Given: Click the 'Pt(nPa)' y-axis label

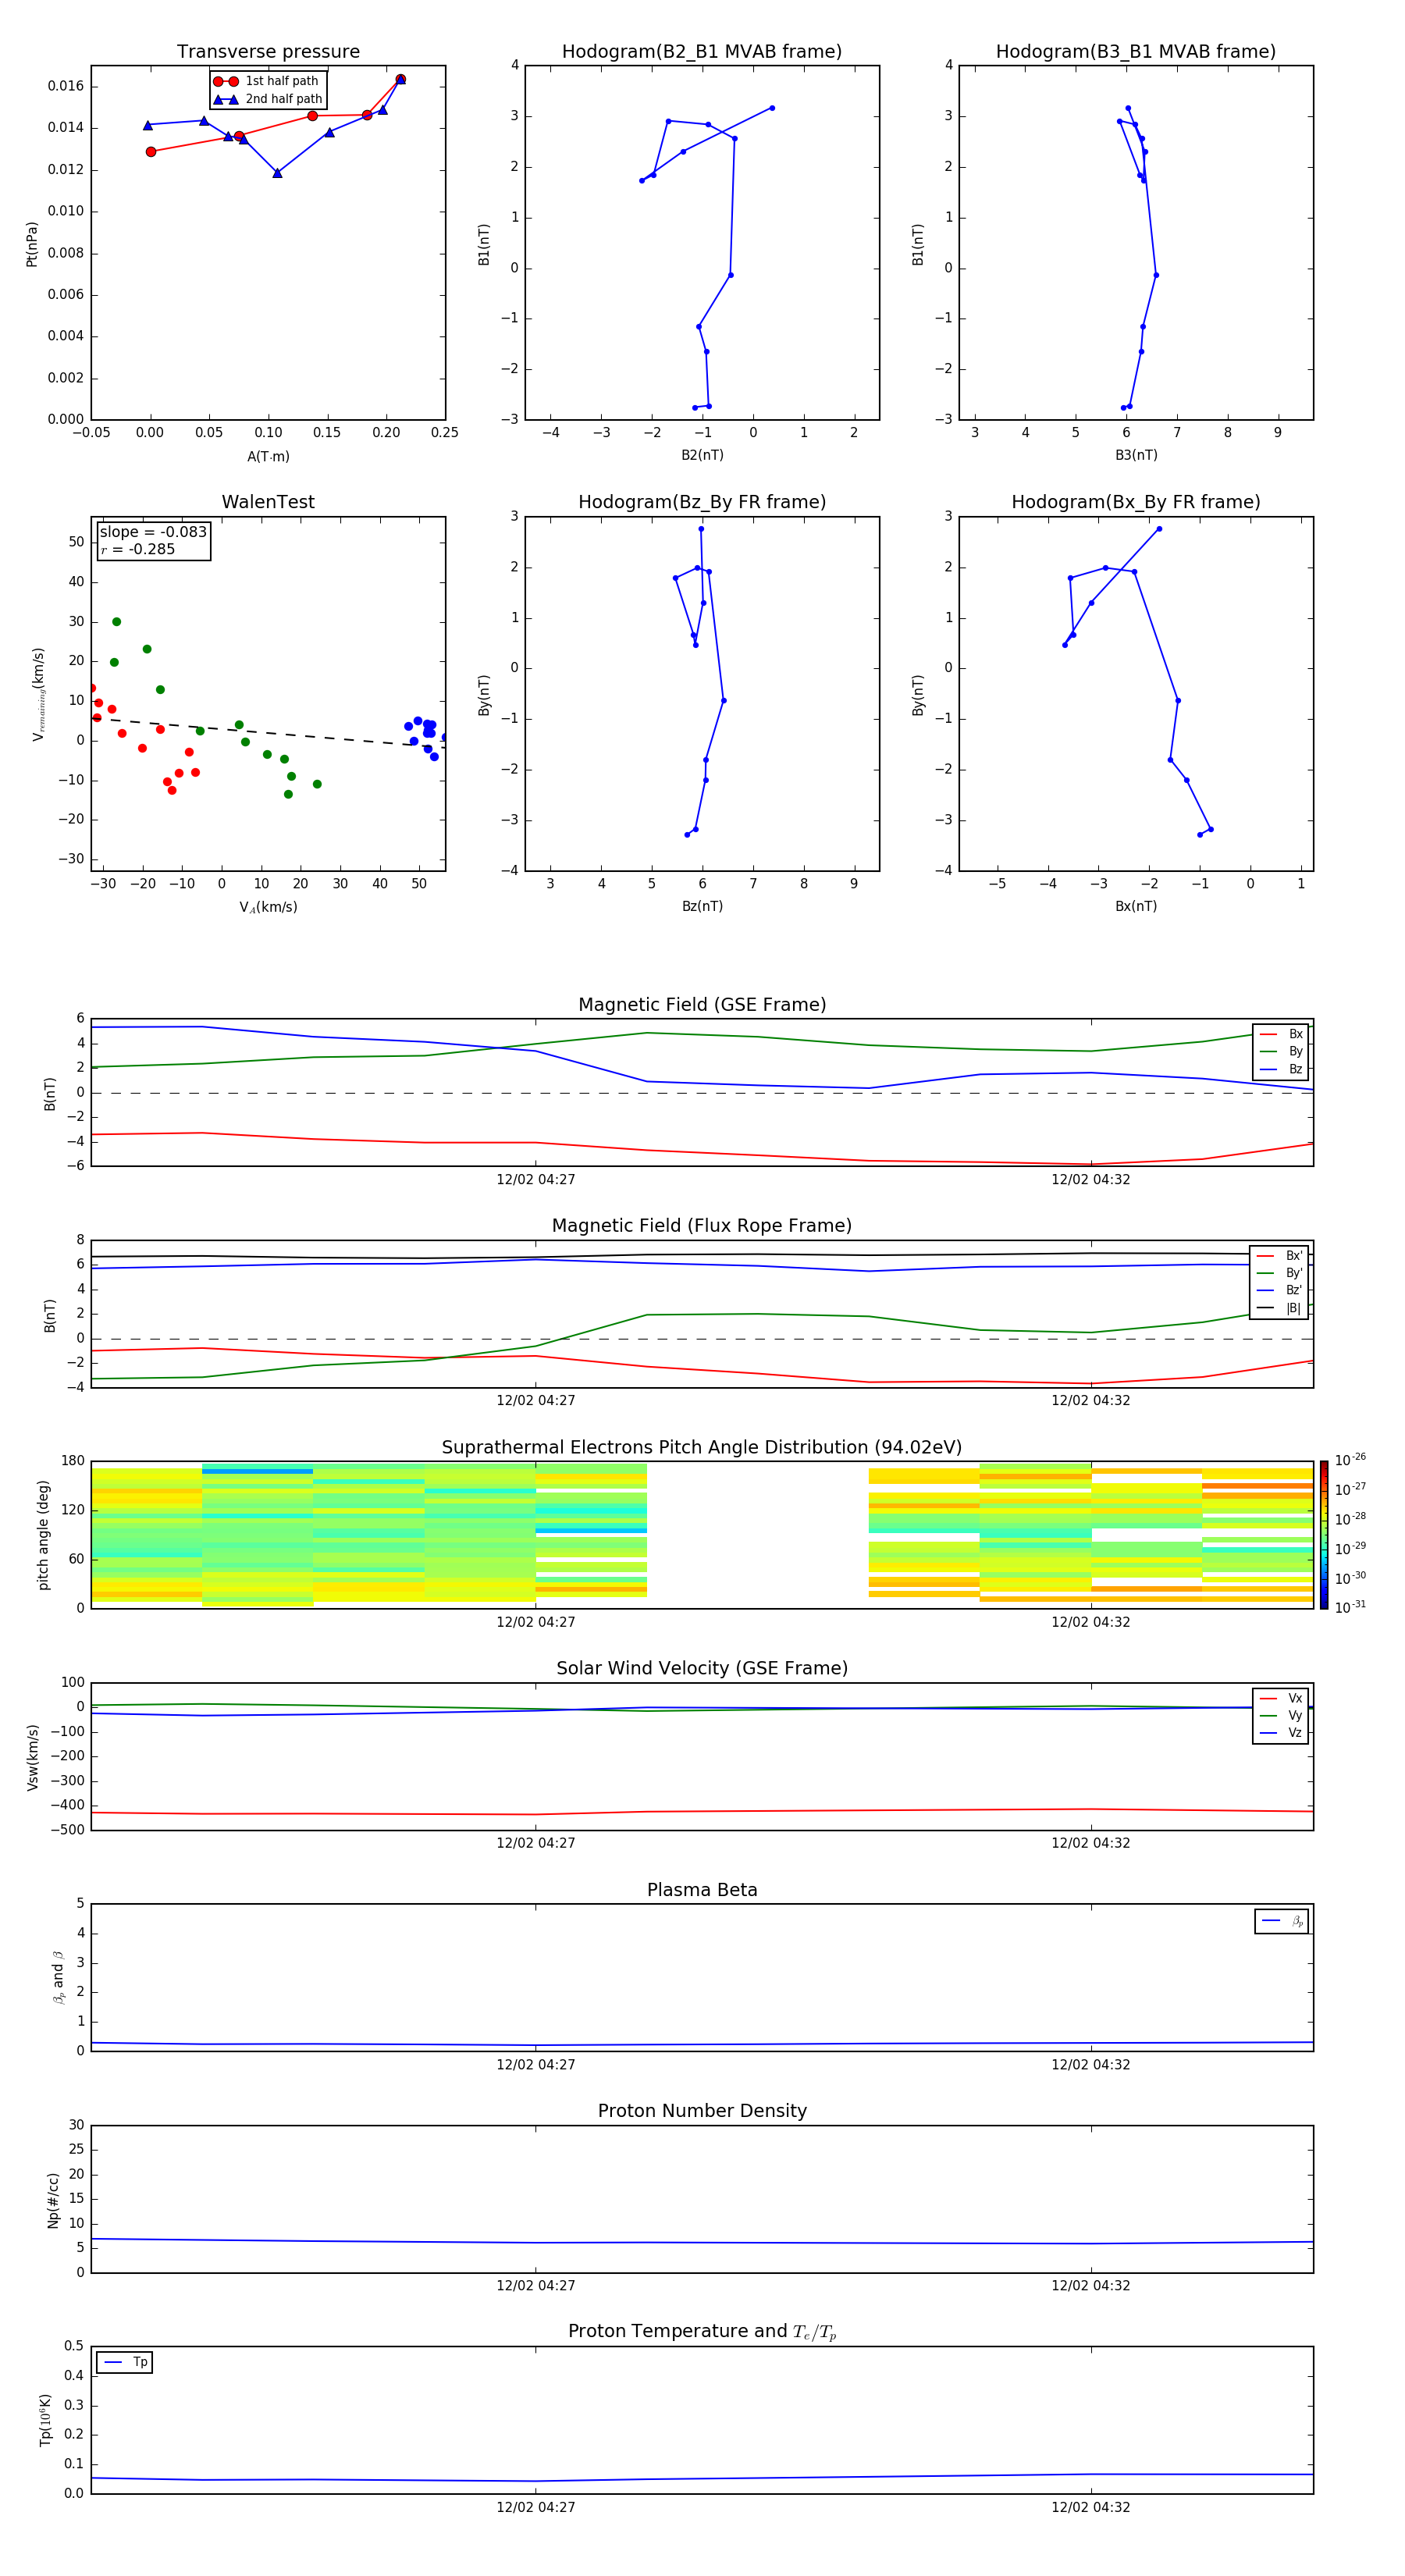Looking at the screenshot, I should [x=31, y=244].
